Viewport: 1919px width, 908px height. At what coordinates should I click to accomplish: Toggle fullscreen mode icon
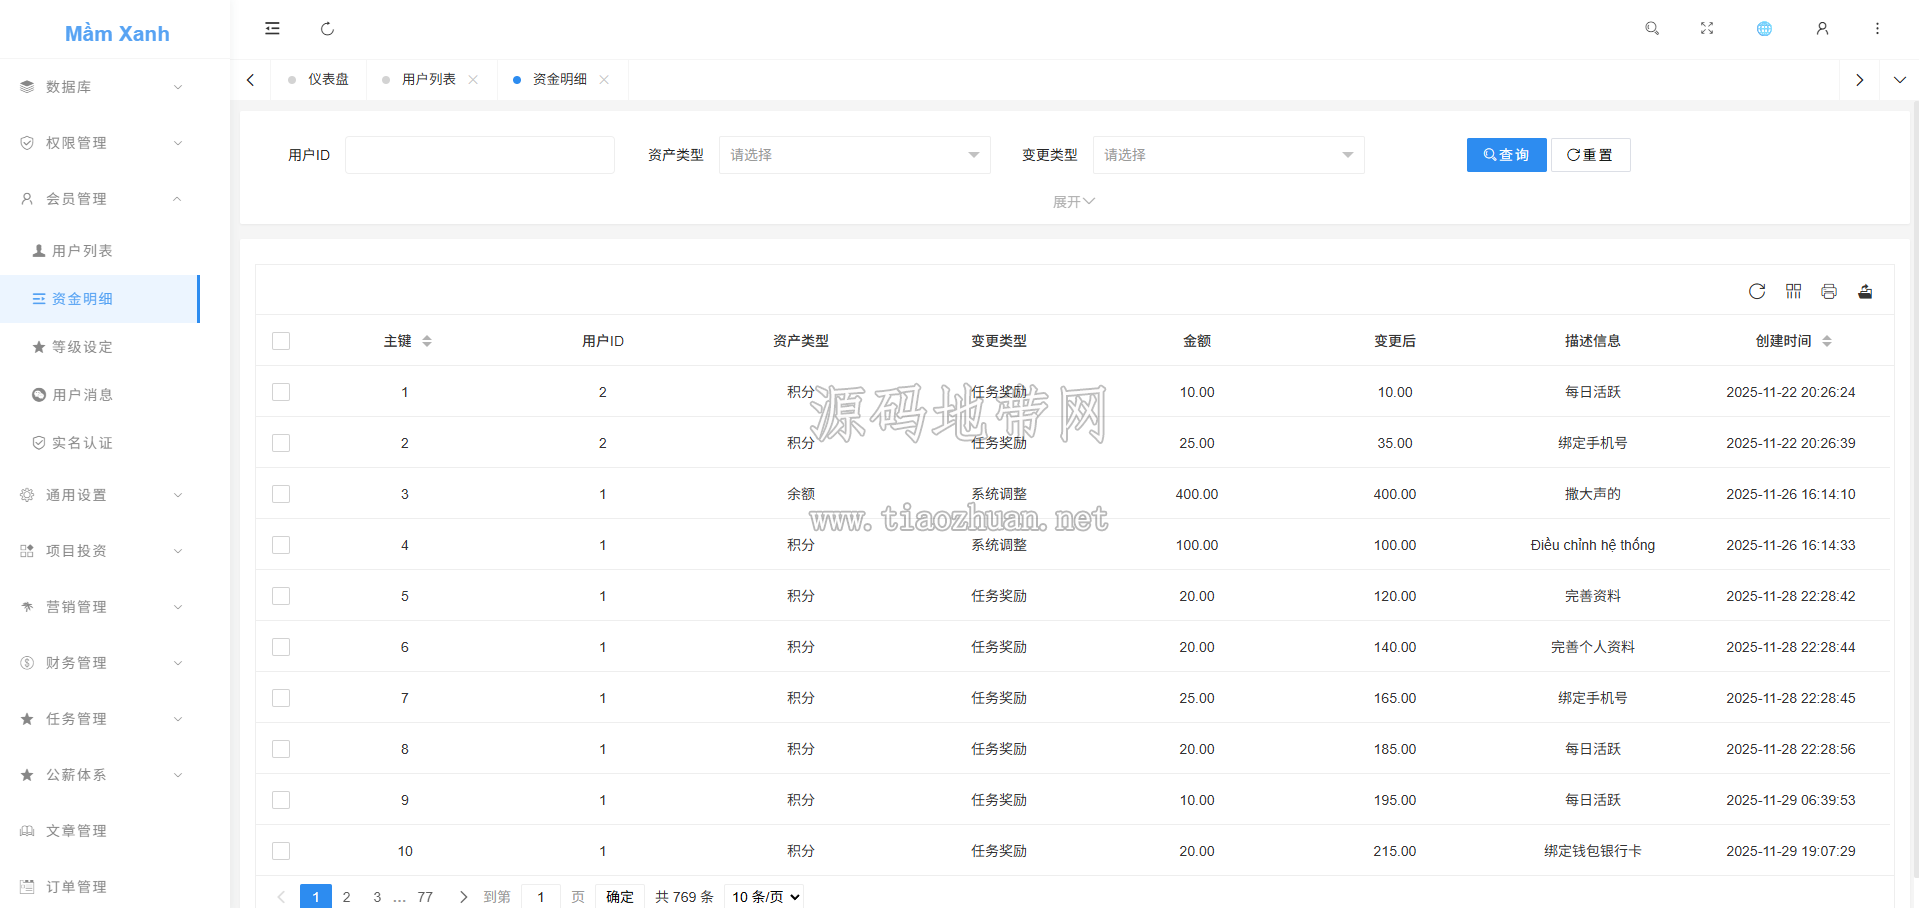[1707, 29]
